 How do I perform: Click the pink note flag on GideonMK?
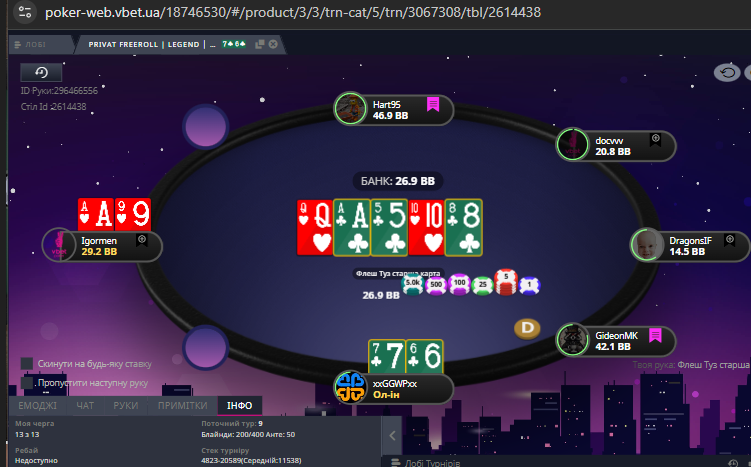(x=655, y=335)
